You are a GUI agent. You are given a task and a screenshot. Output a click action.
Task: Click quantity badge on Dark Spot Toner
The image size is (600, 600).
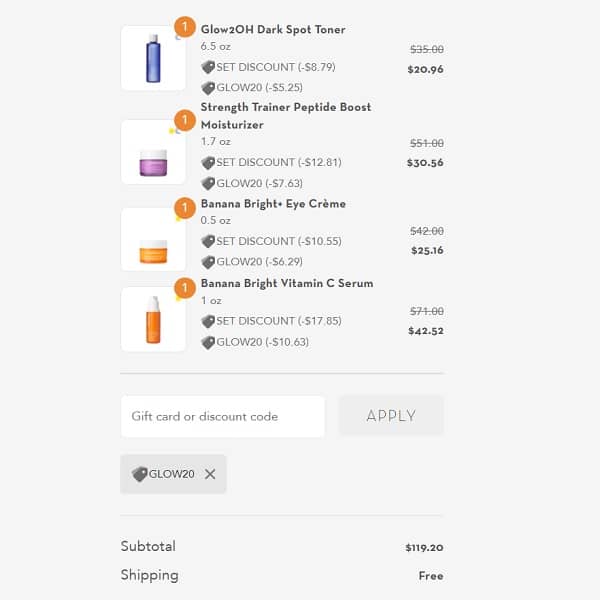[185, 27]
